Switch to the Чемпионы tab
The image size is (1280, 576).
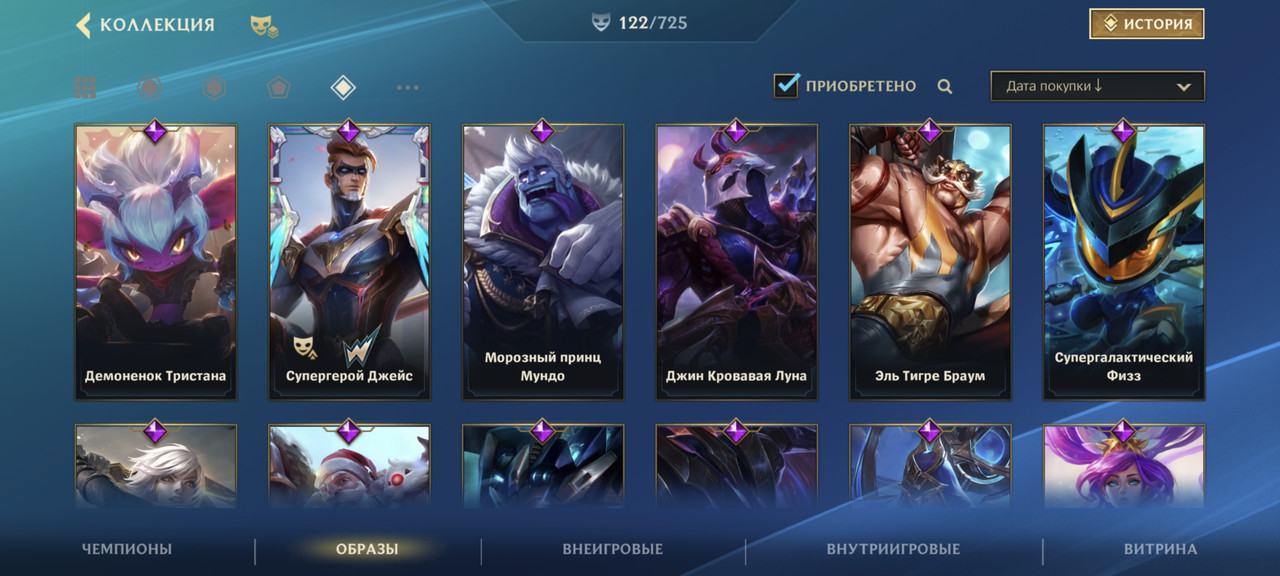tap(127, 549)
